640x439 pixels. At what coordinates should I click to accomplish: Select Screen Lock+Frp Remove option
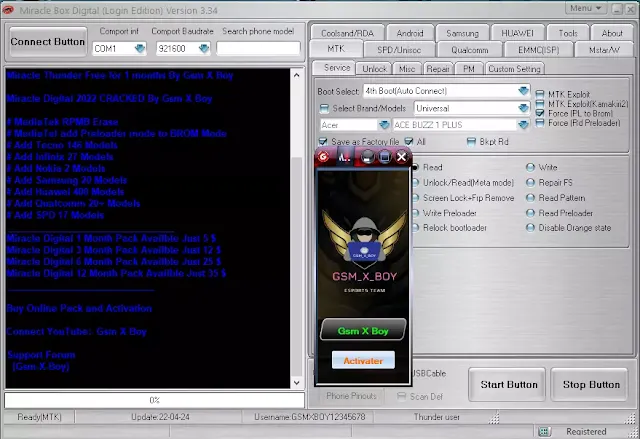point(416,198)
